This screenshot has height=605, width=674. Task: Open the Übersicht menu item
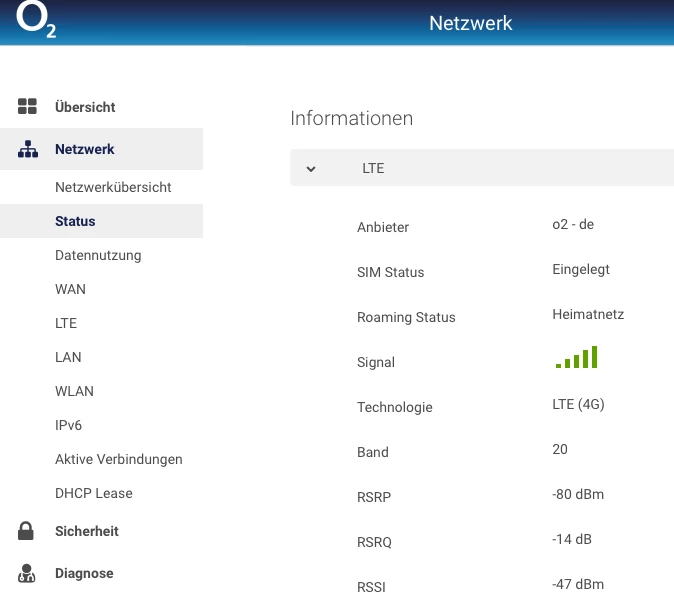(85, 107)
